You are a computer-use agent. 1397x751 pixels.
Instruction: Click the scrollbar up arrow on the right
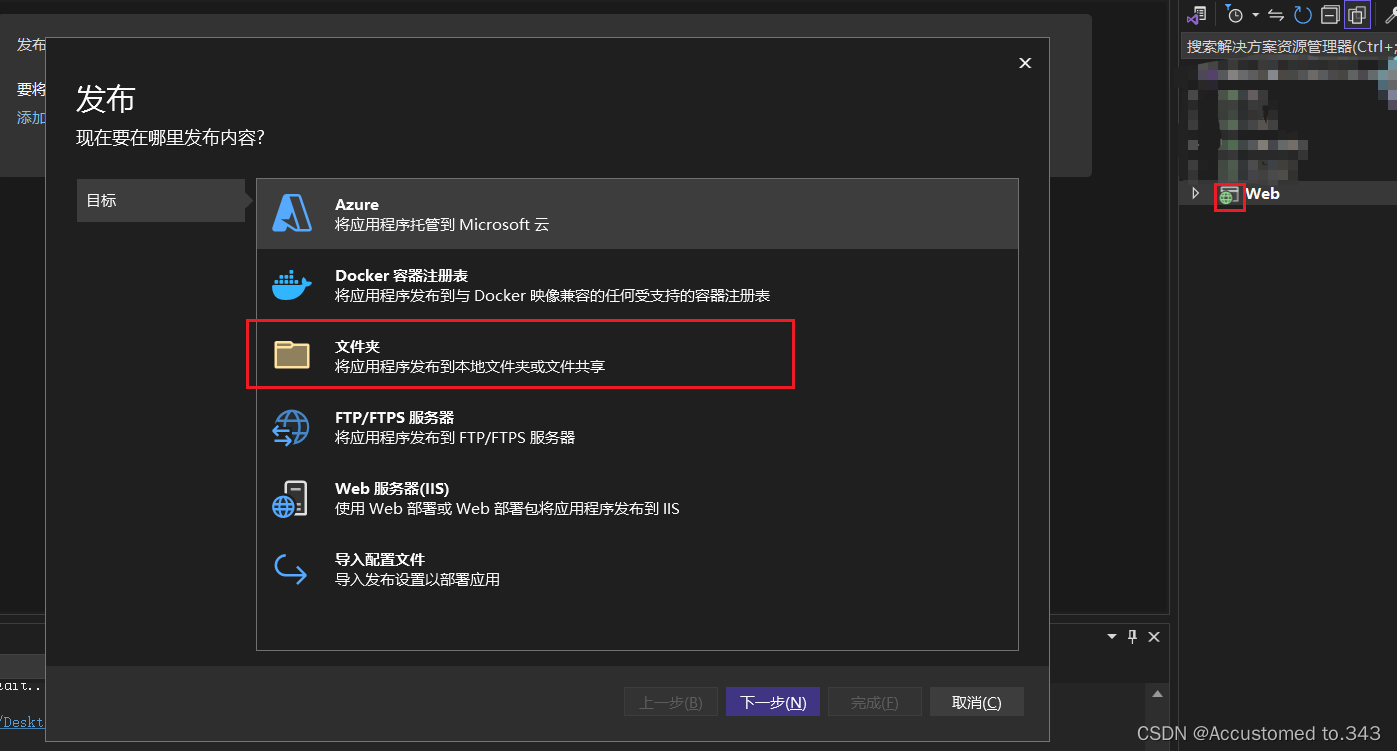1157,692
